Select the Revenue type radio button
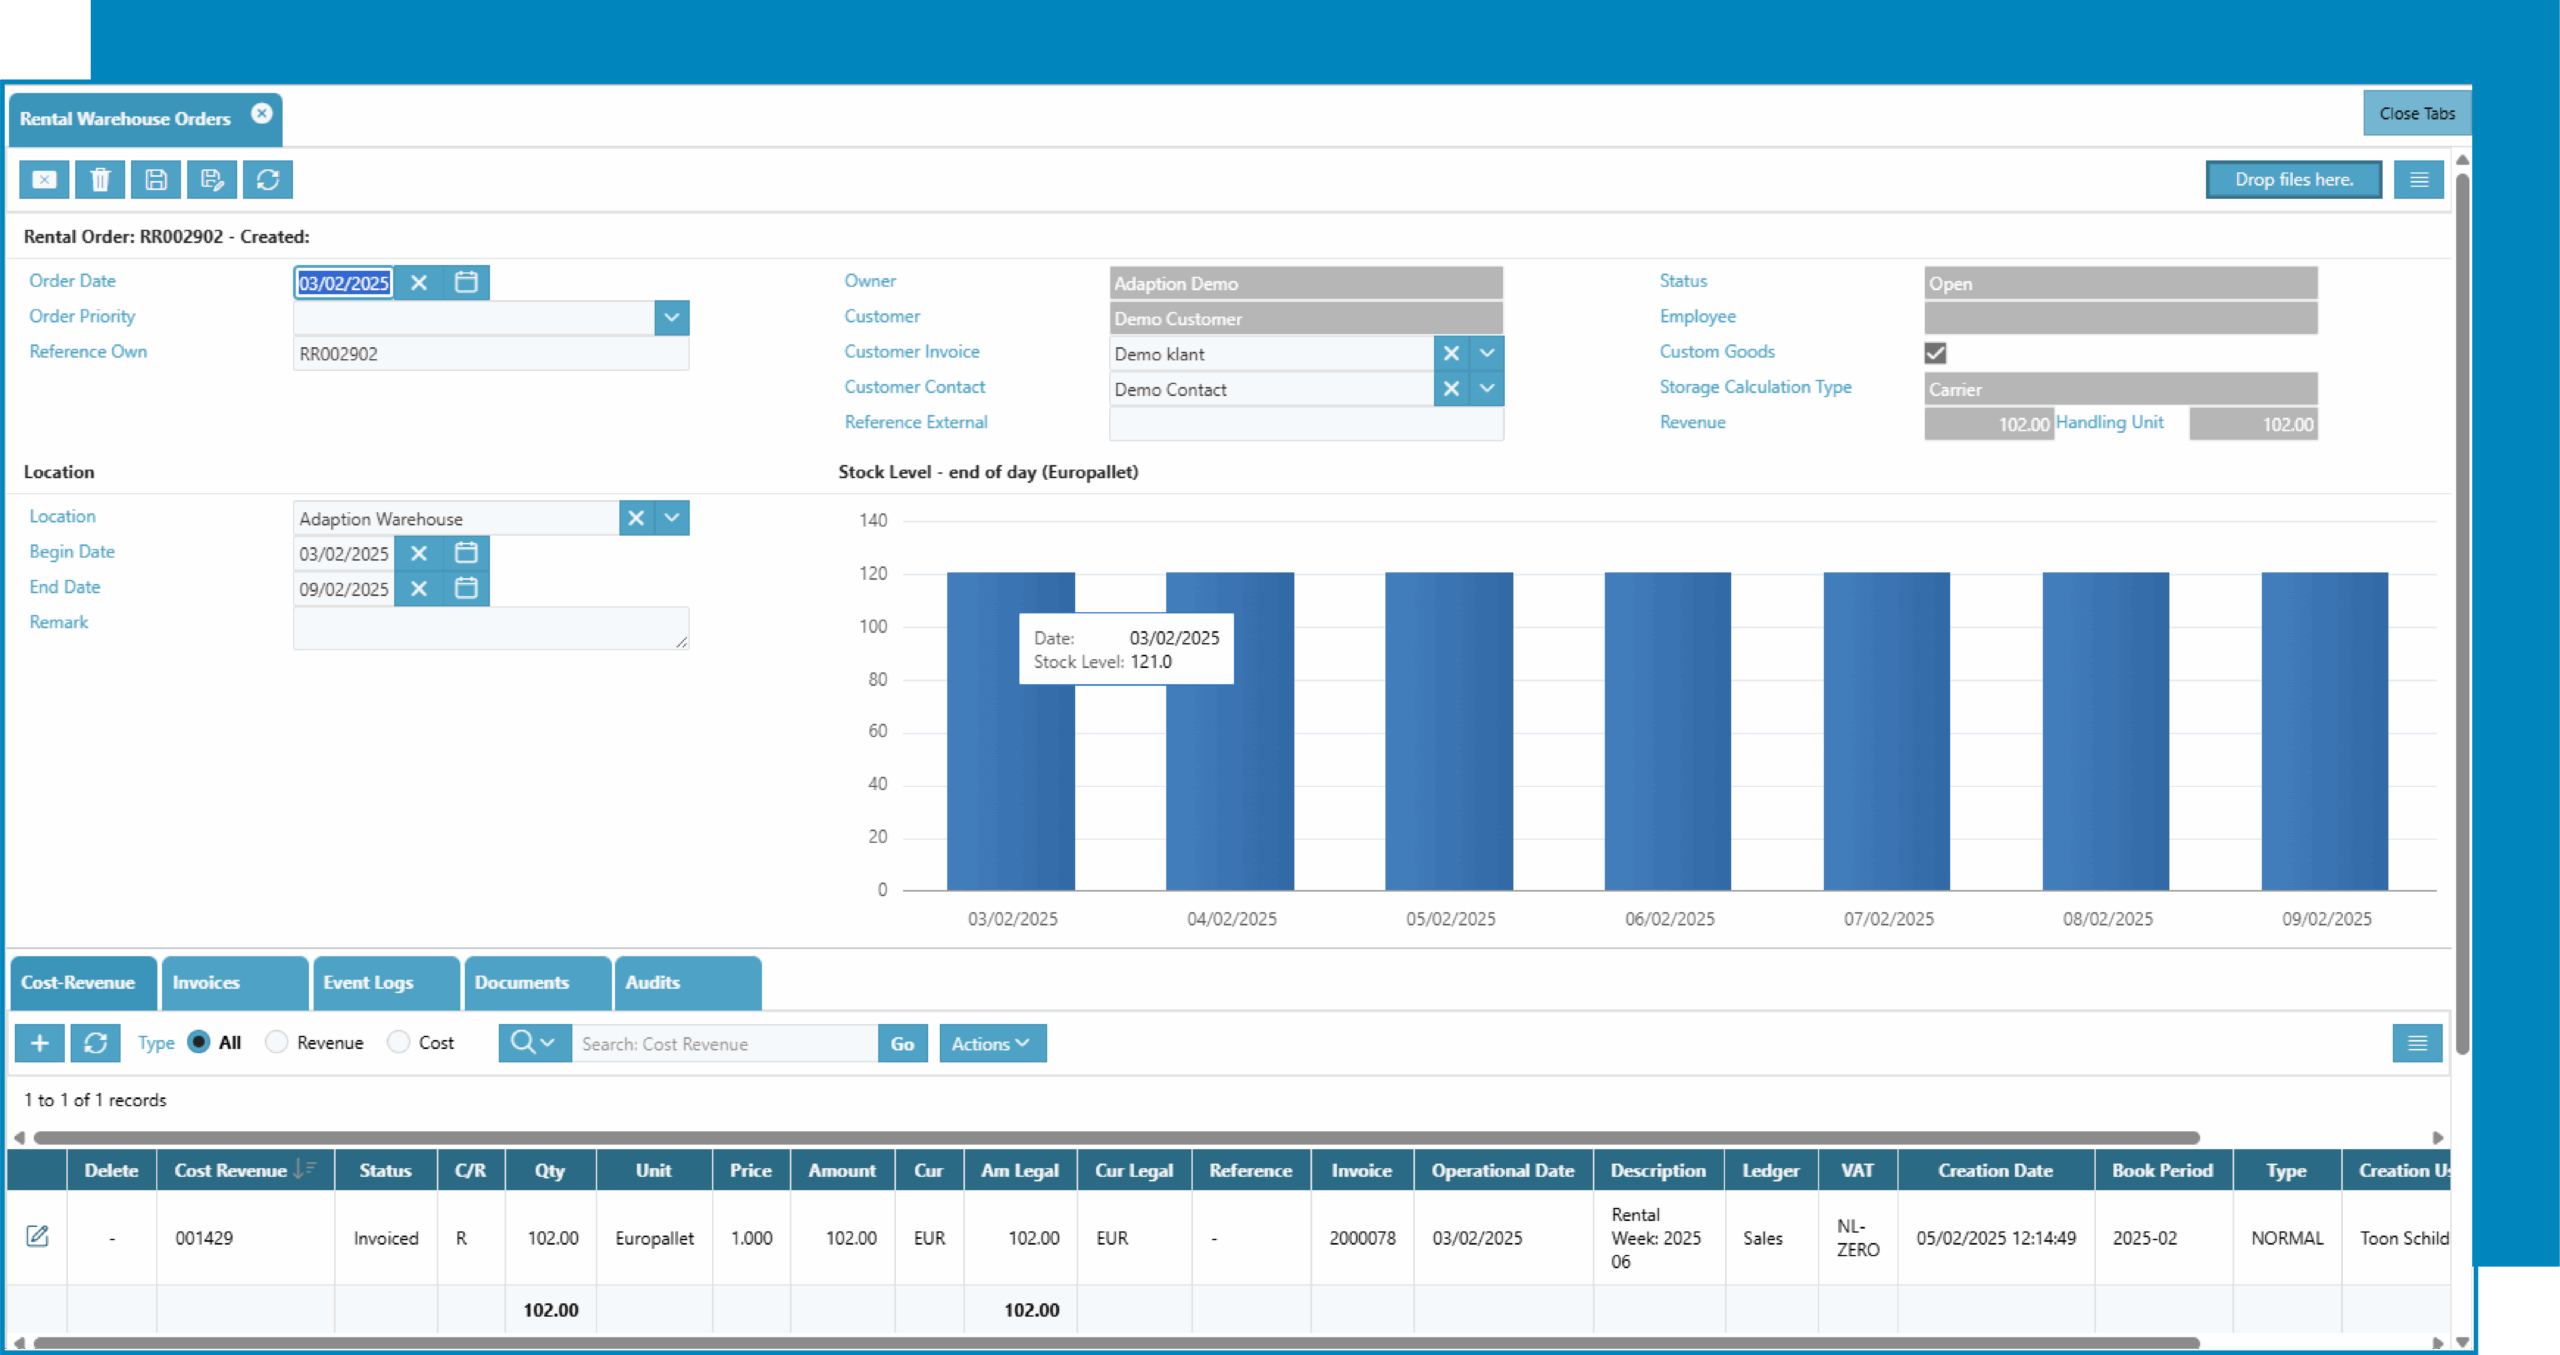The image size is (2560, 1355). [x=277, y=1042]
